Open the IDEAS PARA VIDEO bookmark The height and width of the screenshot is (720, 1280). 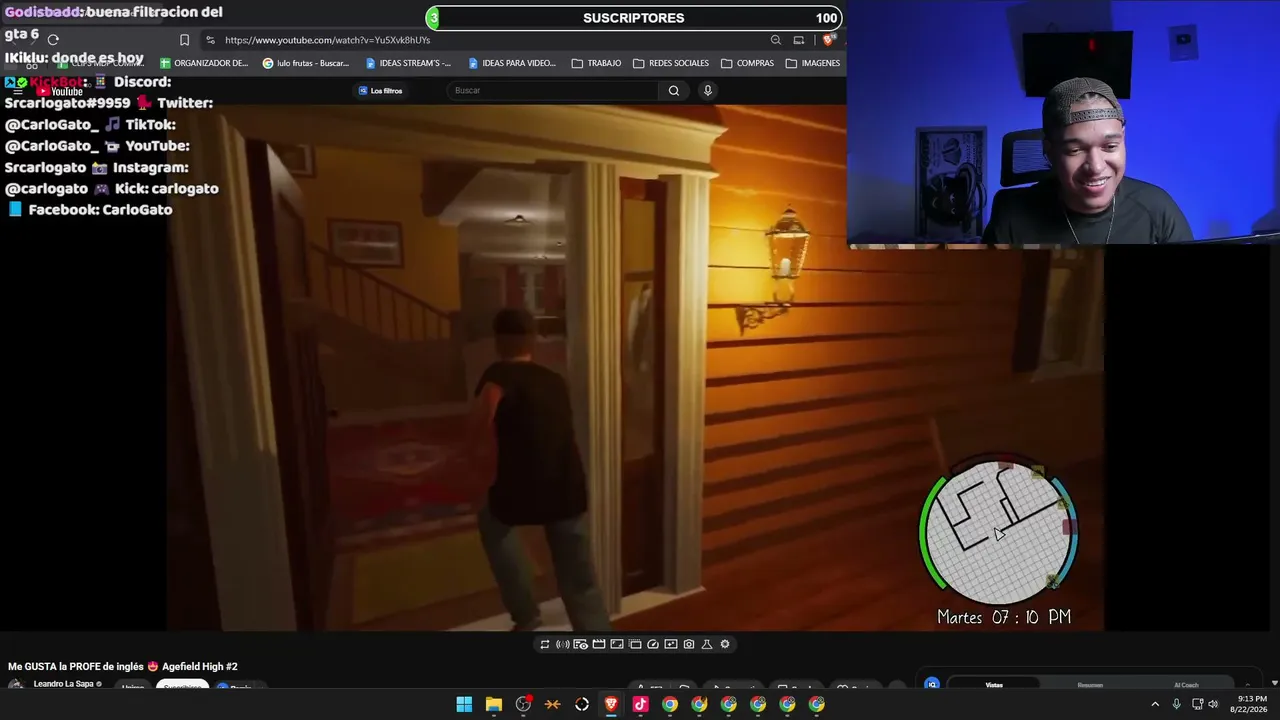click(511, 63)
